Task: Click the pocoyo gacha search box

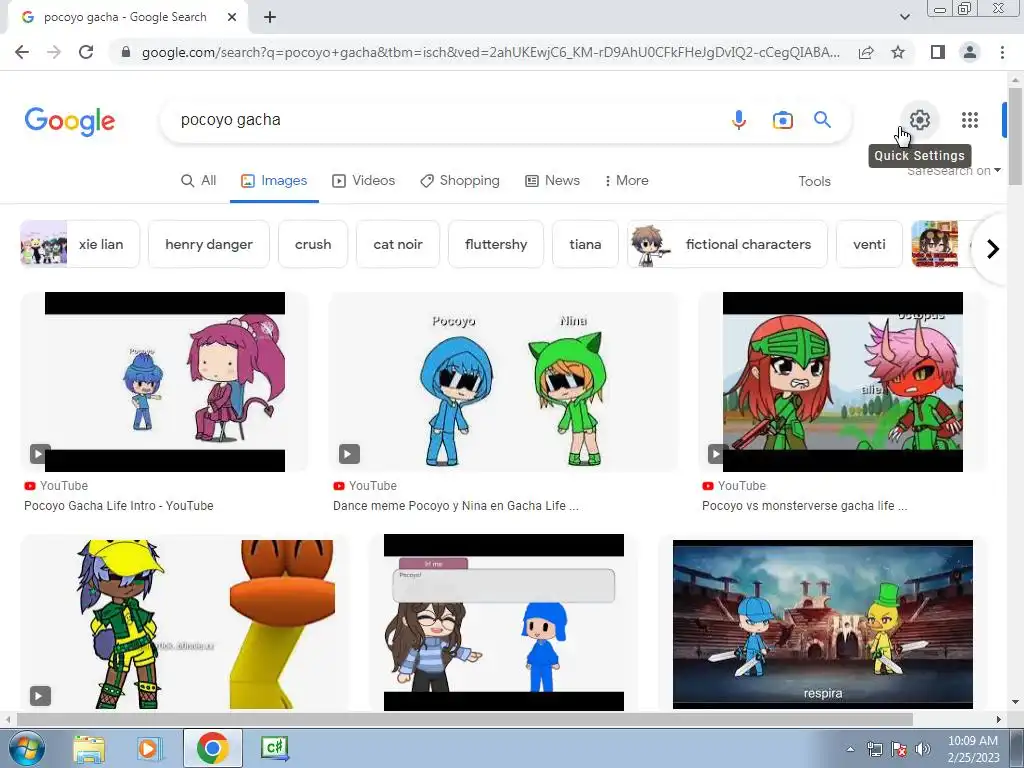Action: point(444,120)
